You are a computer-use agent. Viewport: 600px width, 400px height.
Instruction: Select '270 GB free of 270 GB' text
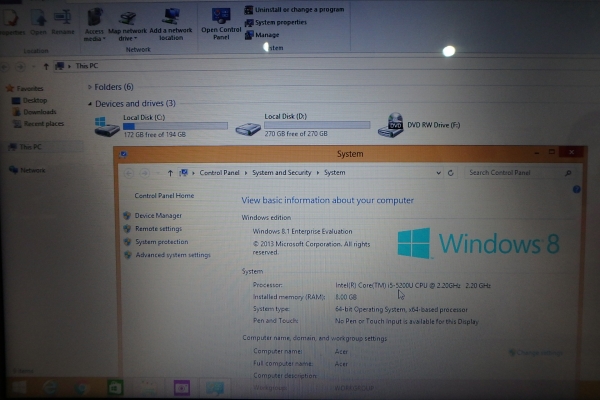coord(296,134)
